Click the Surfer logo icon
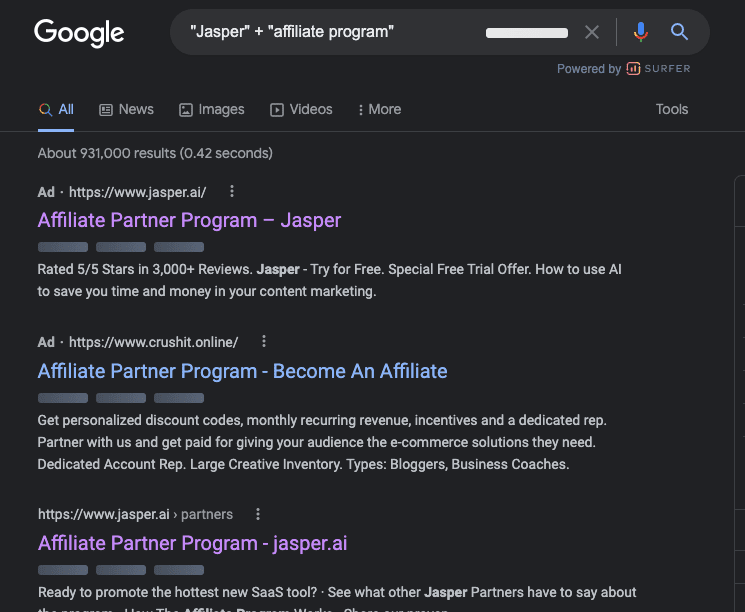Screen dimensions: 745x612 coord(633,68)
